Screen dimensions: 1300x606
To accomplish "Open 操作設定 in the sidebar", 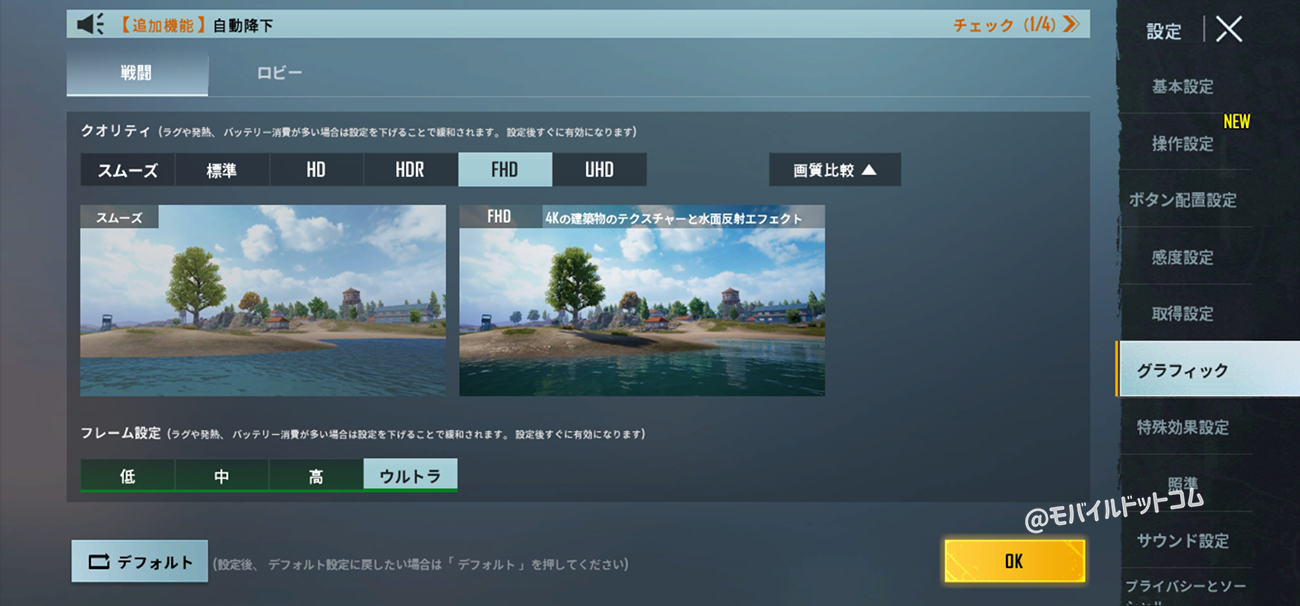I will pyautogui.click(x=1183, y=143).
